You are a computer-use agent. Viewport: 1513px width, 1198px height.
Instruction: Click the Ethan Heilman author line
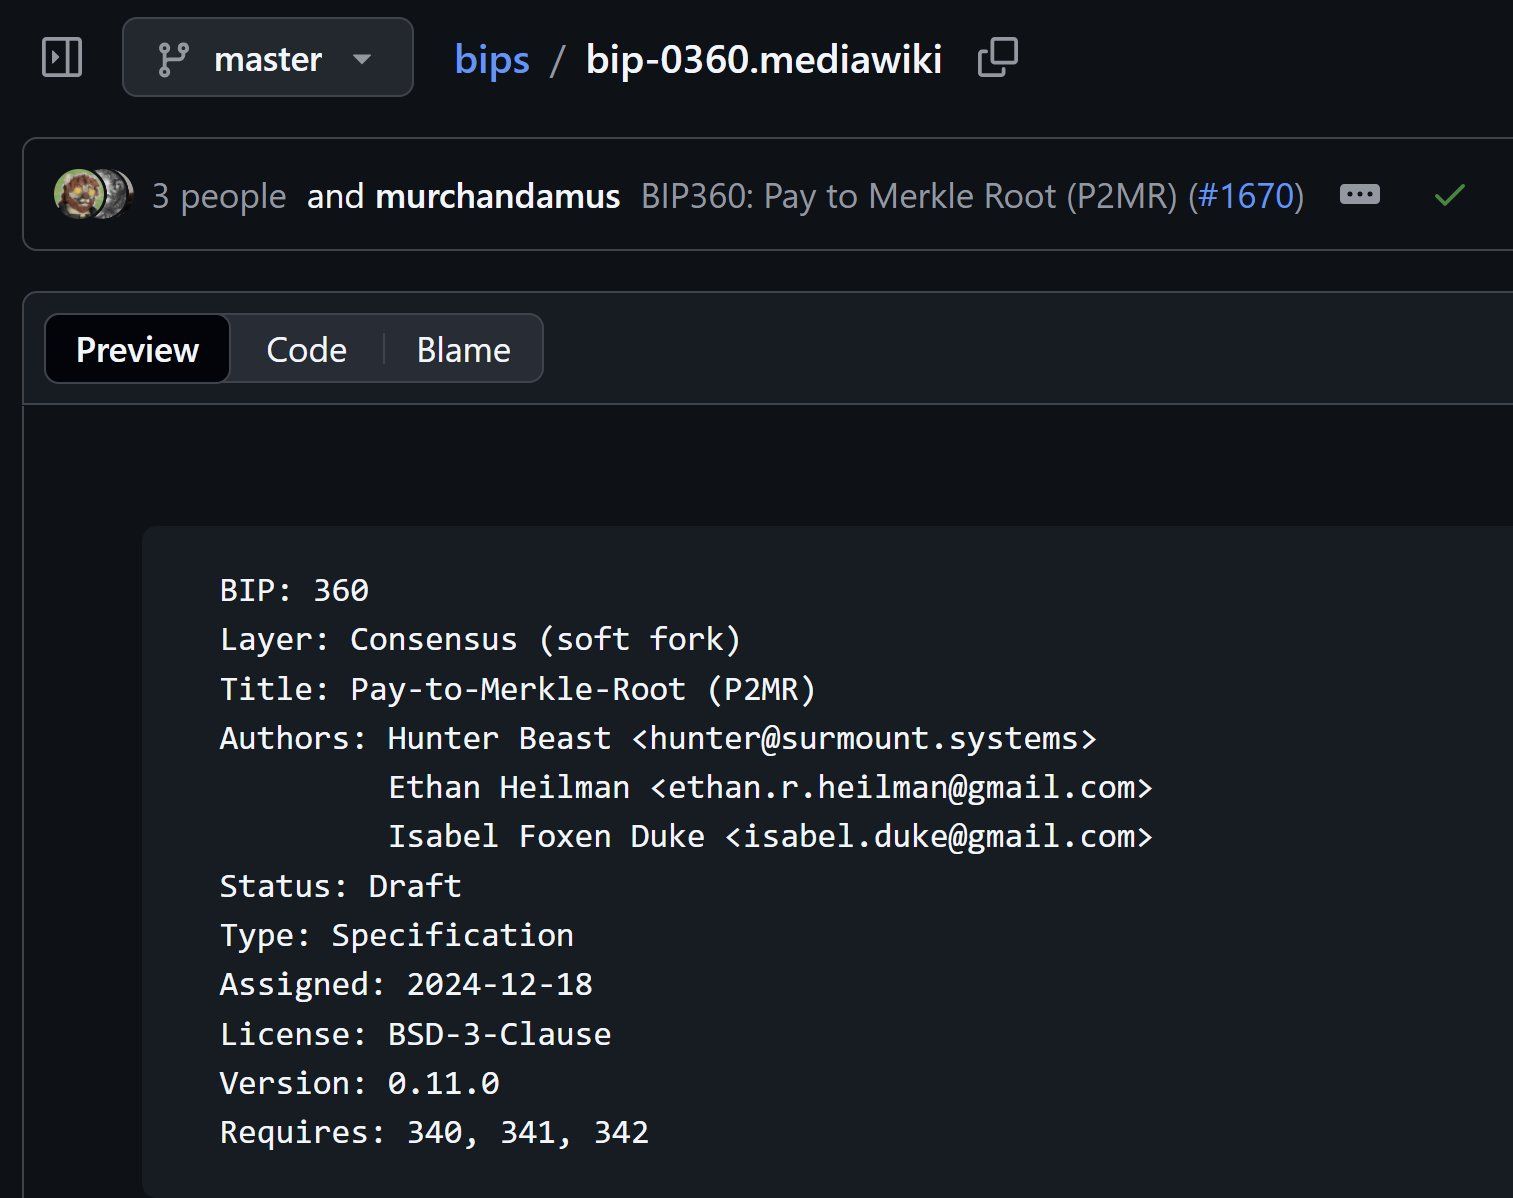click(770, 787)
